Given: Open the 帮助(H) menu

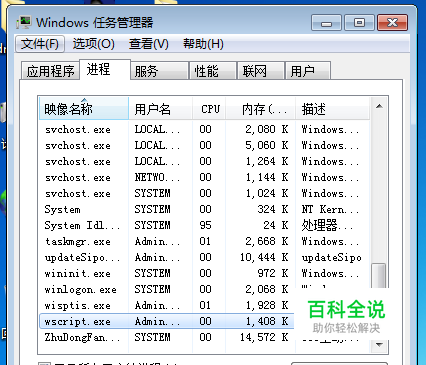Looking at the screenshot, I should click(x=203, y=44).
